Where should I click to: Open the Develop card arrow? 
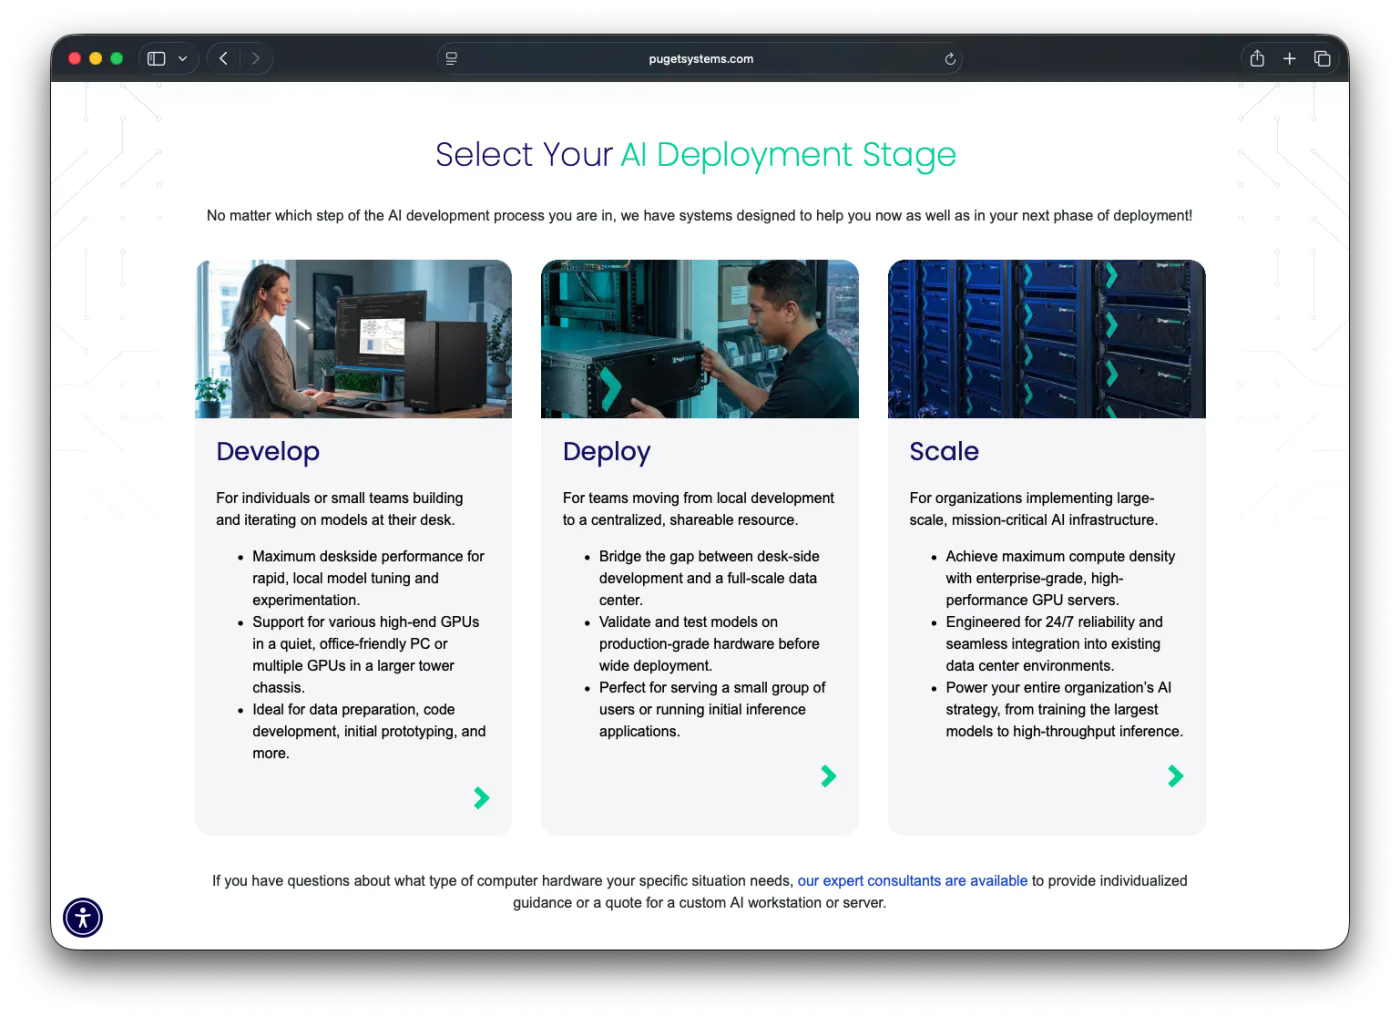click(x=481, y=797)
